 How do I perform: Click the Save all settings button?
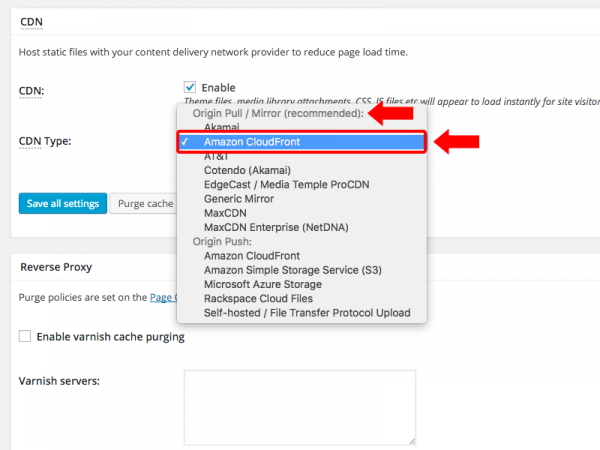tap(63, 204)
